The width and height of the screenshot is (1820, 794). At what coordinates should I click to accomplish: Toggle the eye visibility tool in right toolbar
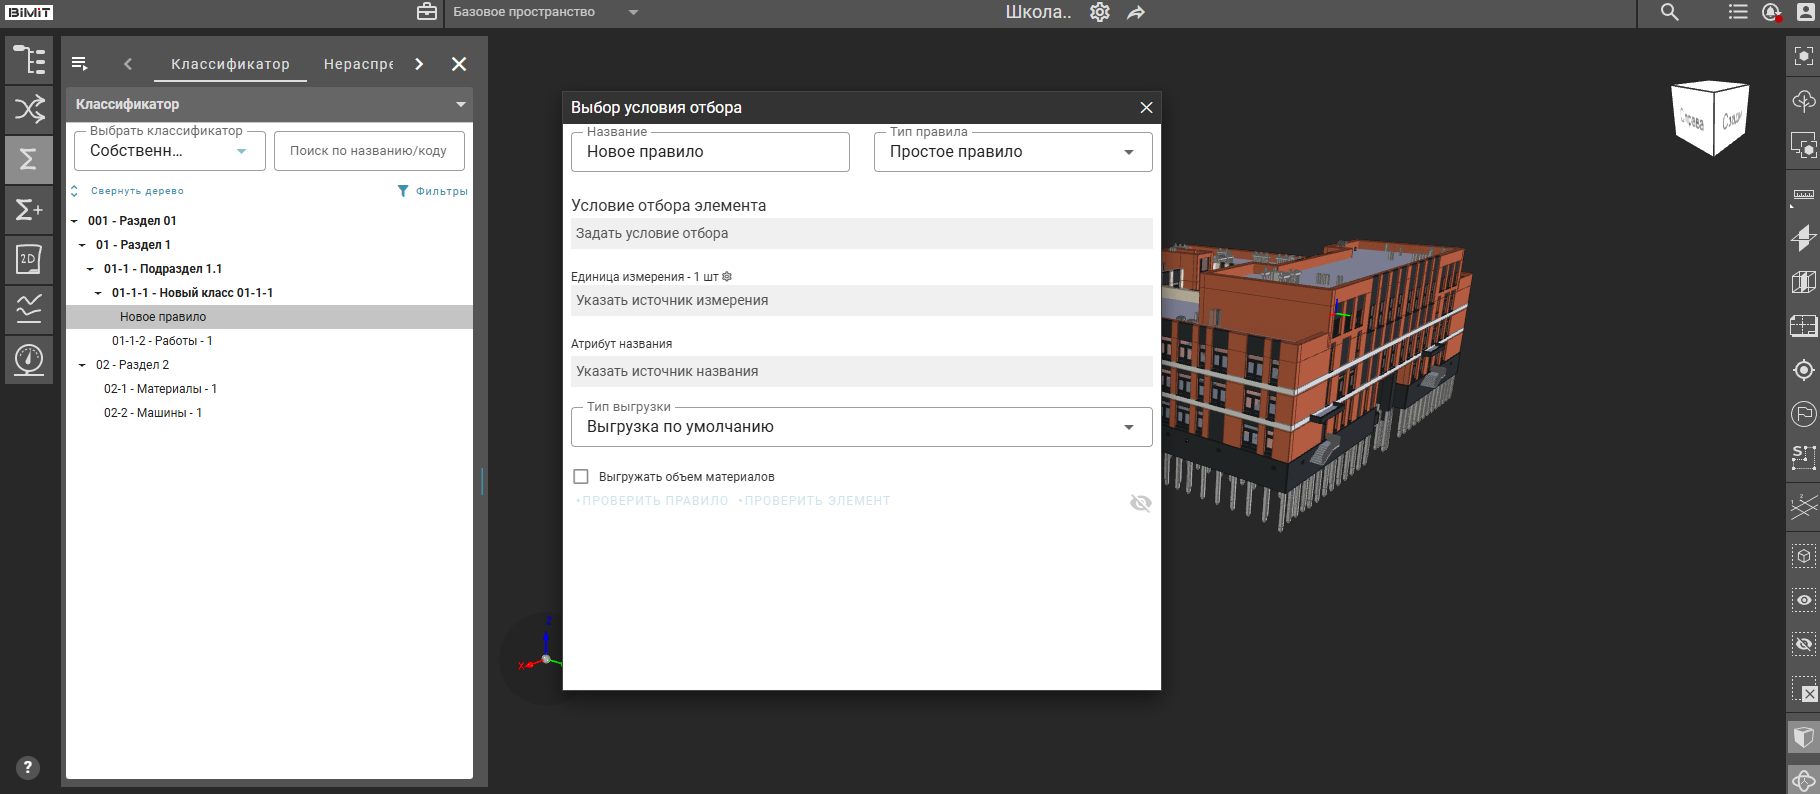[1803, 600]
